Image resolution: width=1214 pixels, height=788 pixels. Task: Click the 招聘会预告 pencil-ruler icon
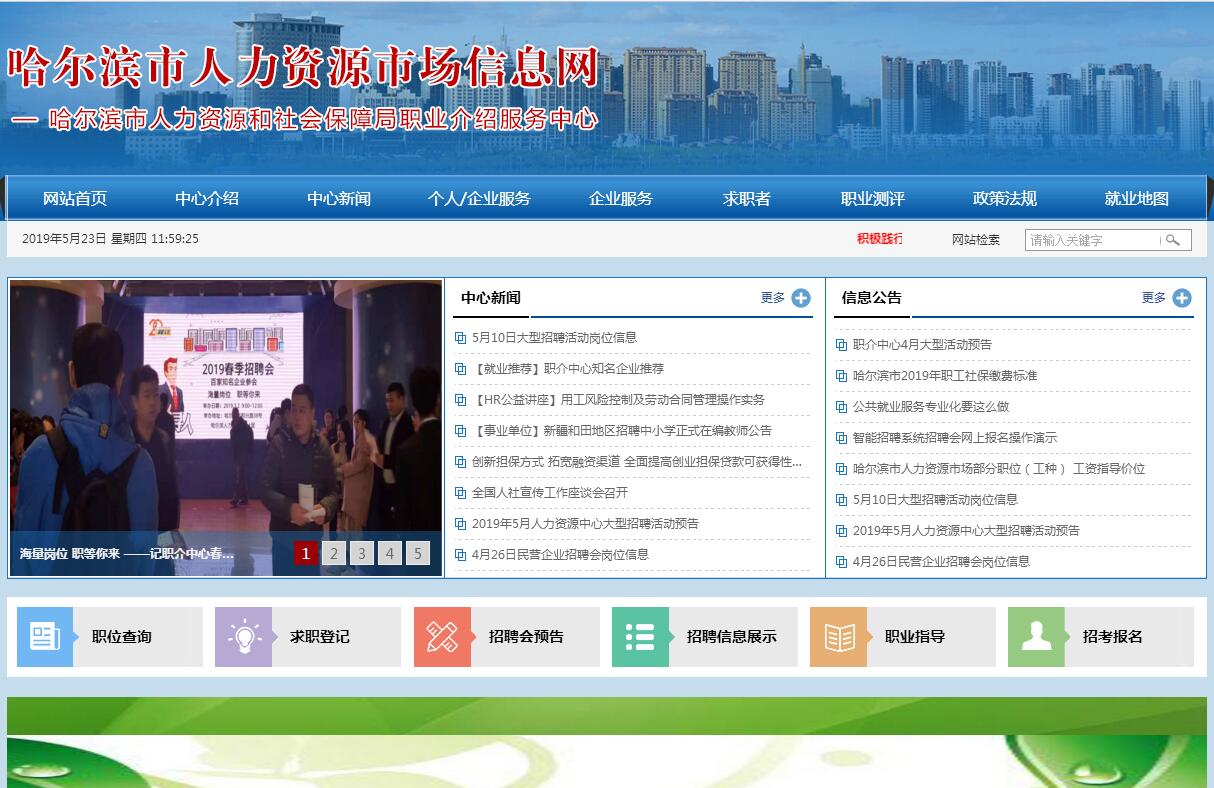[442, 637]
